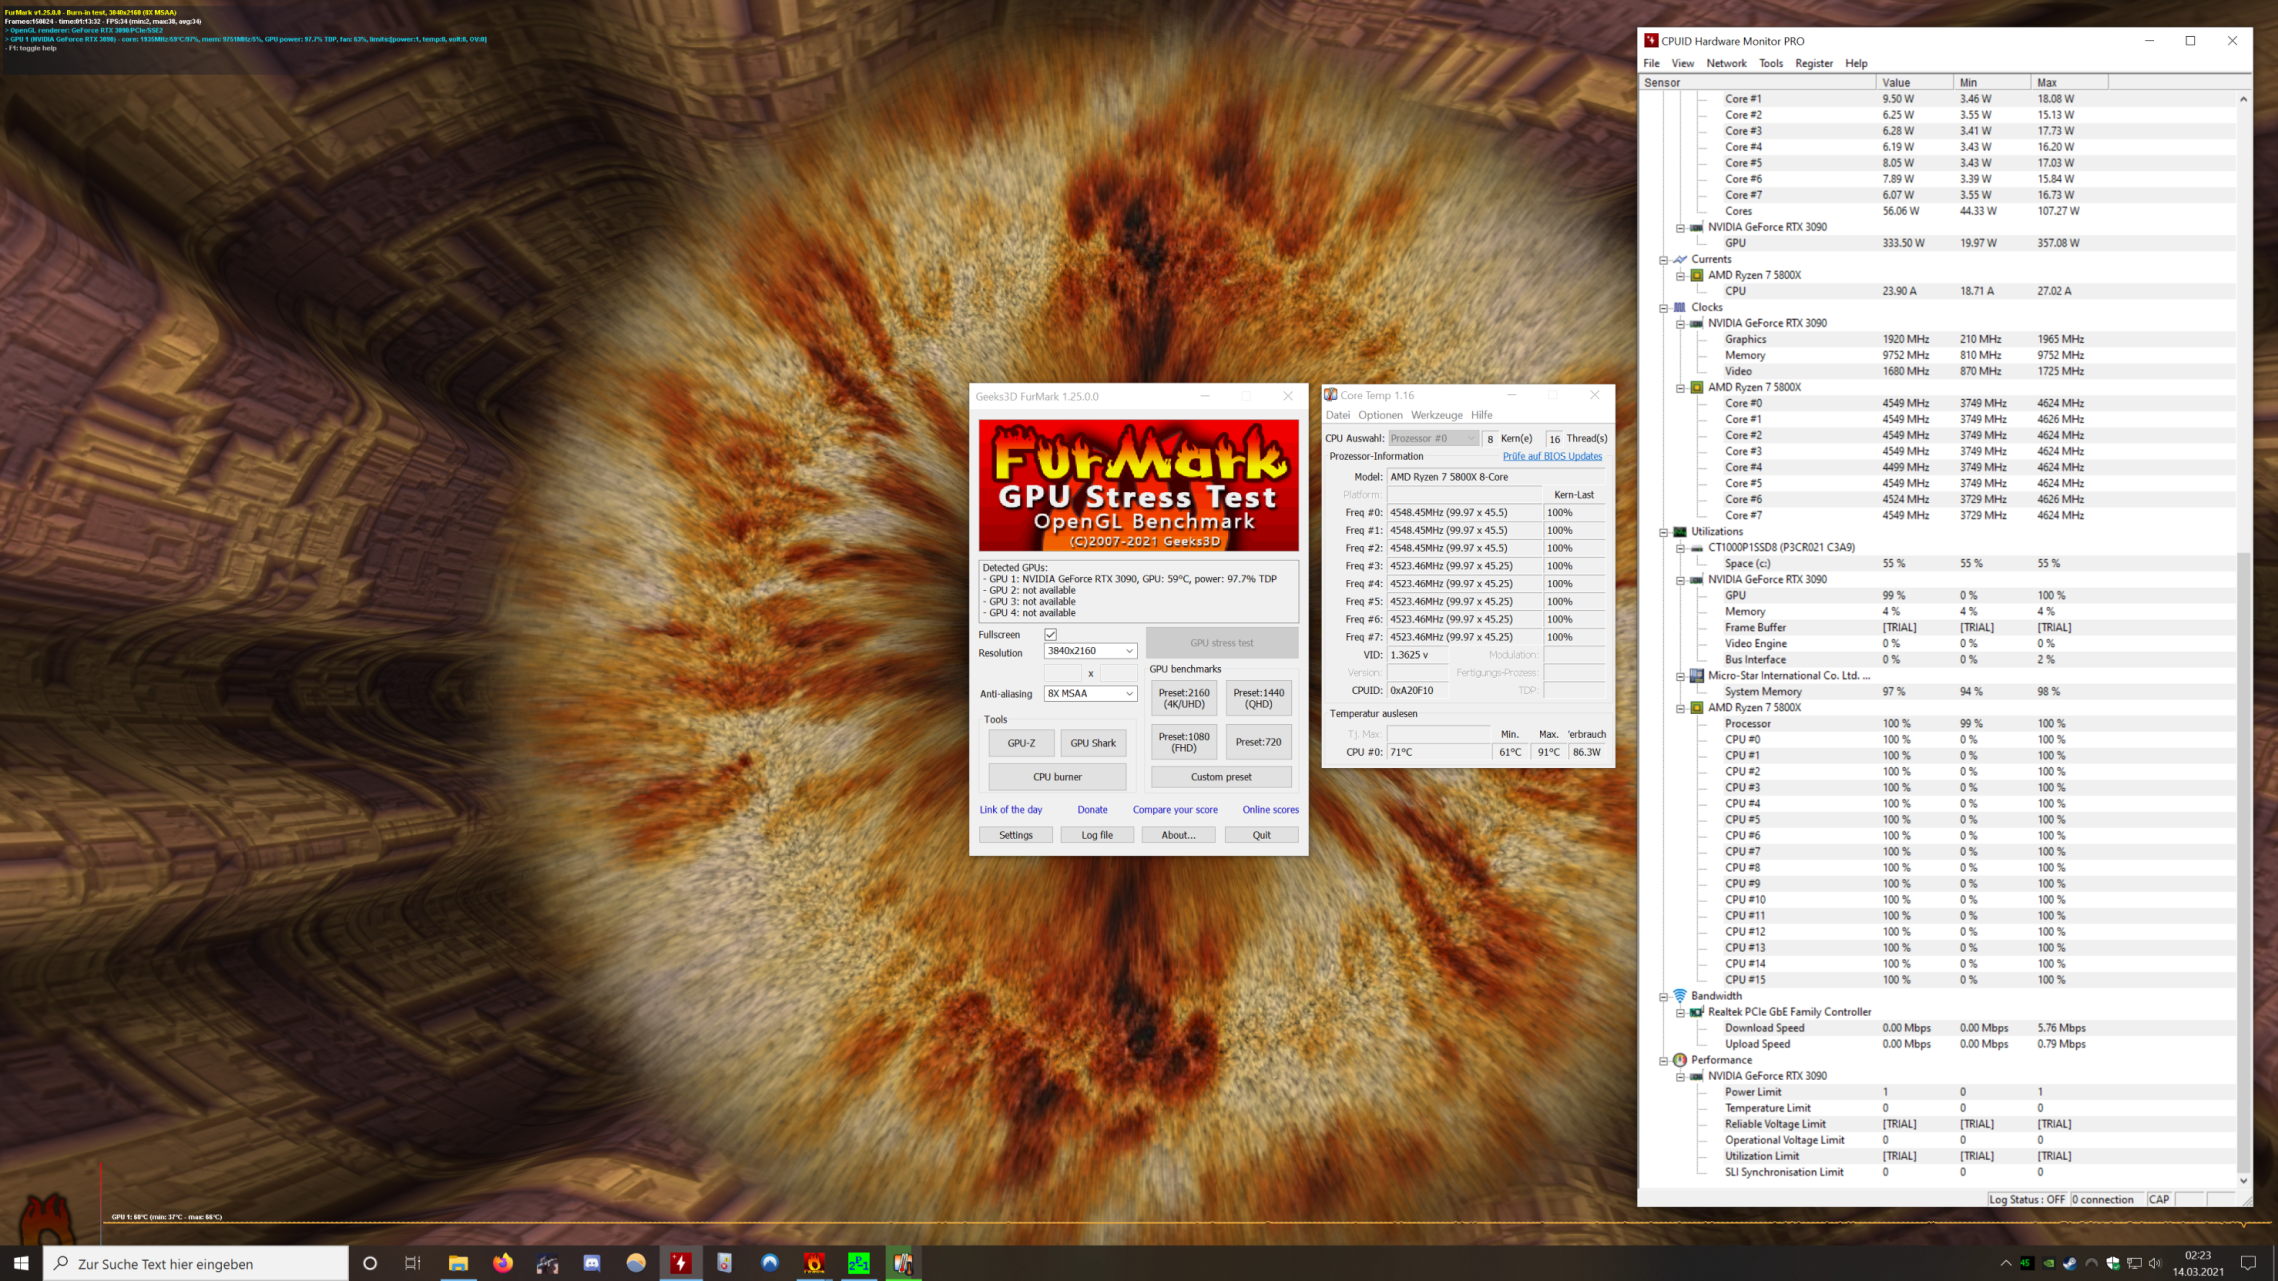Click HWMonitor scrollbar down arrow

(x=2243, y=1180)
